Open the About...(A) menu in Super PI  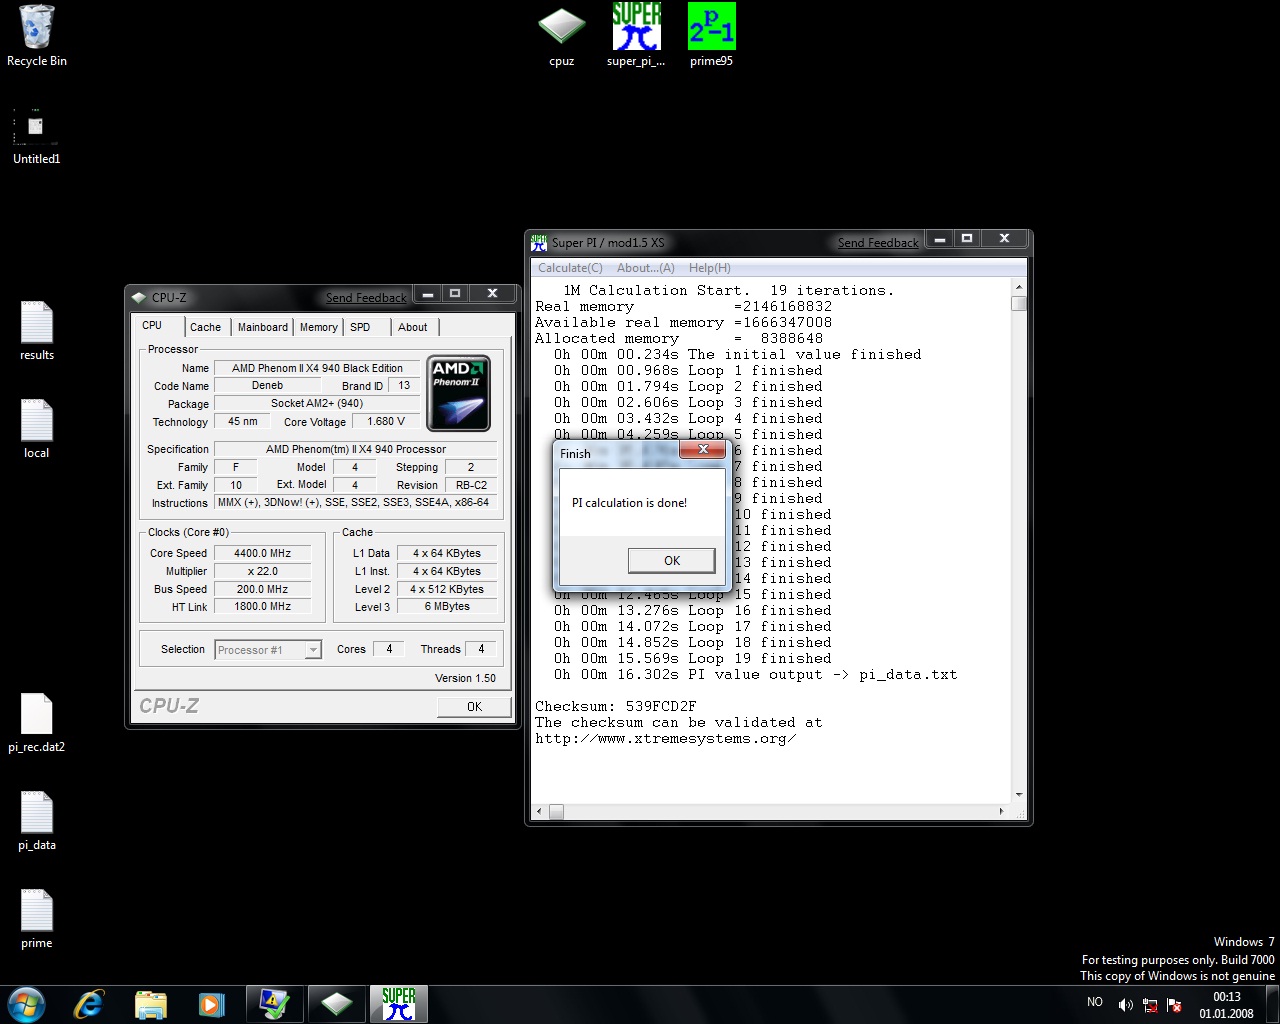[x=646, y=268]
